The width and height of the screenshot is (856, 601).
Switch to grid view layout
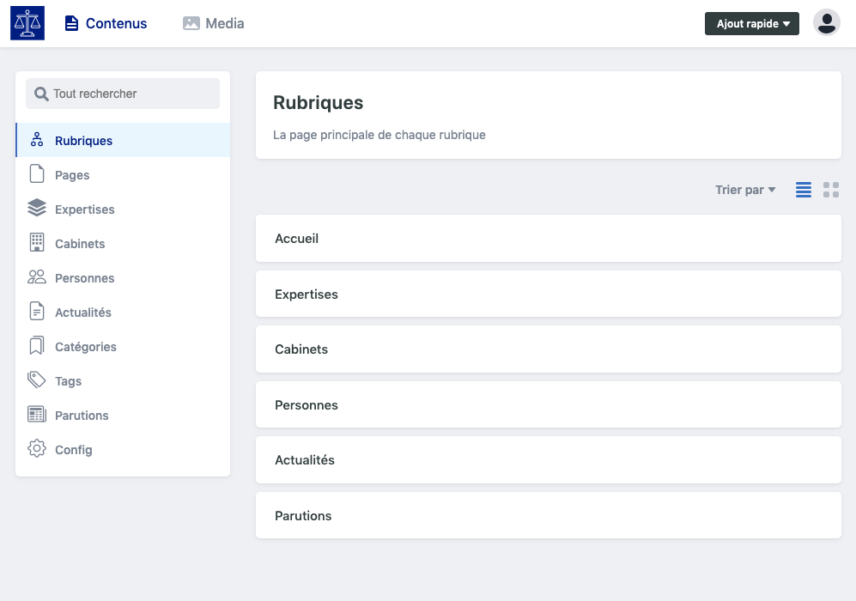[831, 190]
